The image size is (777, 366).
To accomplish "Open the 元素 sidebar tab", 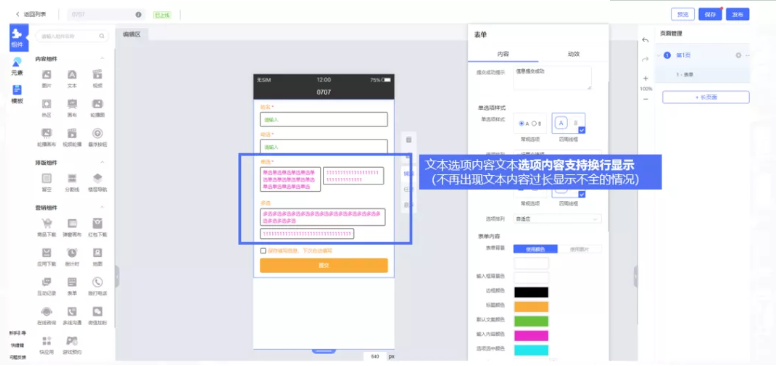I will click(17, 66).
